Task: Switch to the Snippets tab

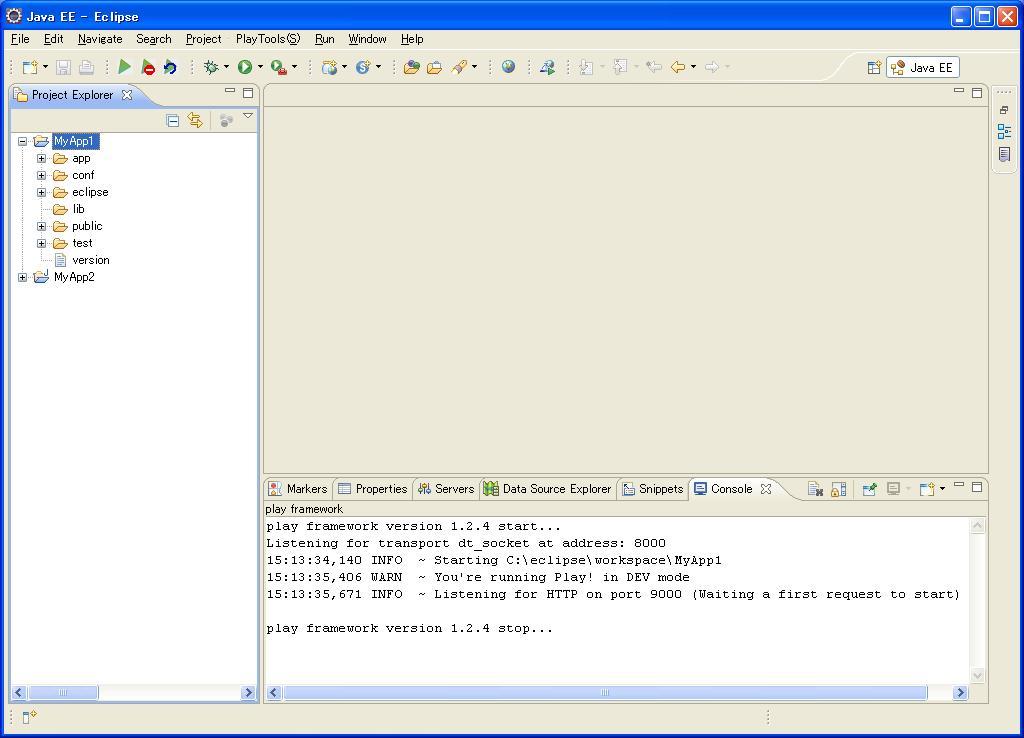Action: pos(652,489)
